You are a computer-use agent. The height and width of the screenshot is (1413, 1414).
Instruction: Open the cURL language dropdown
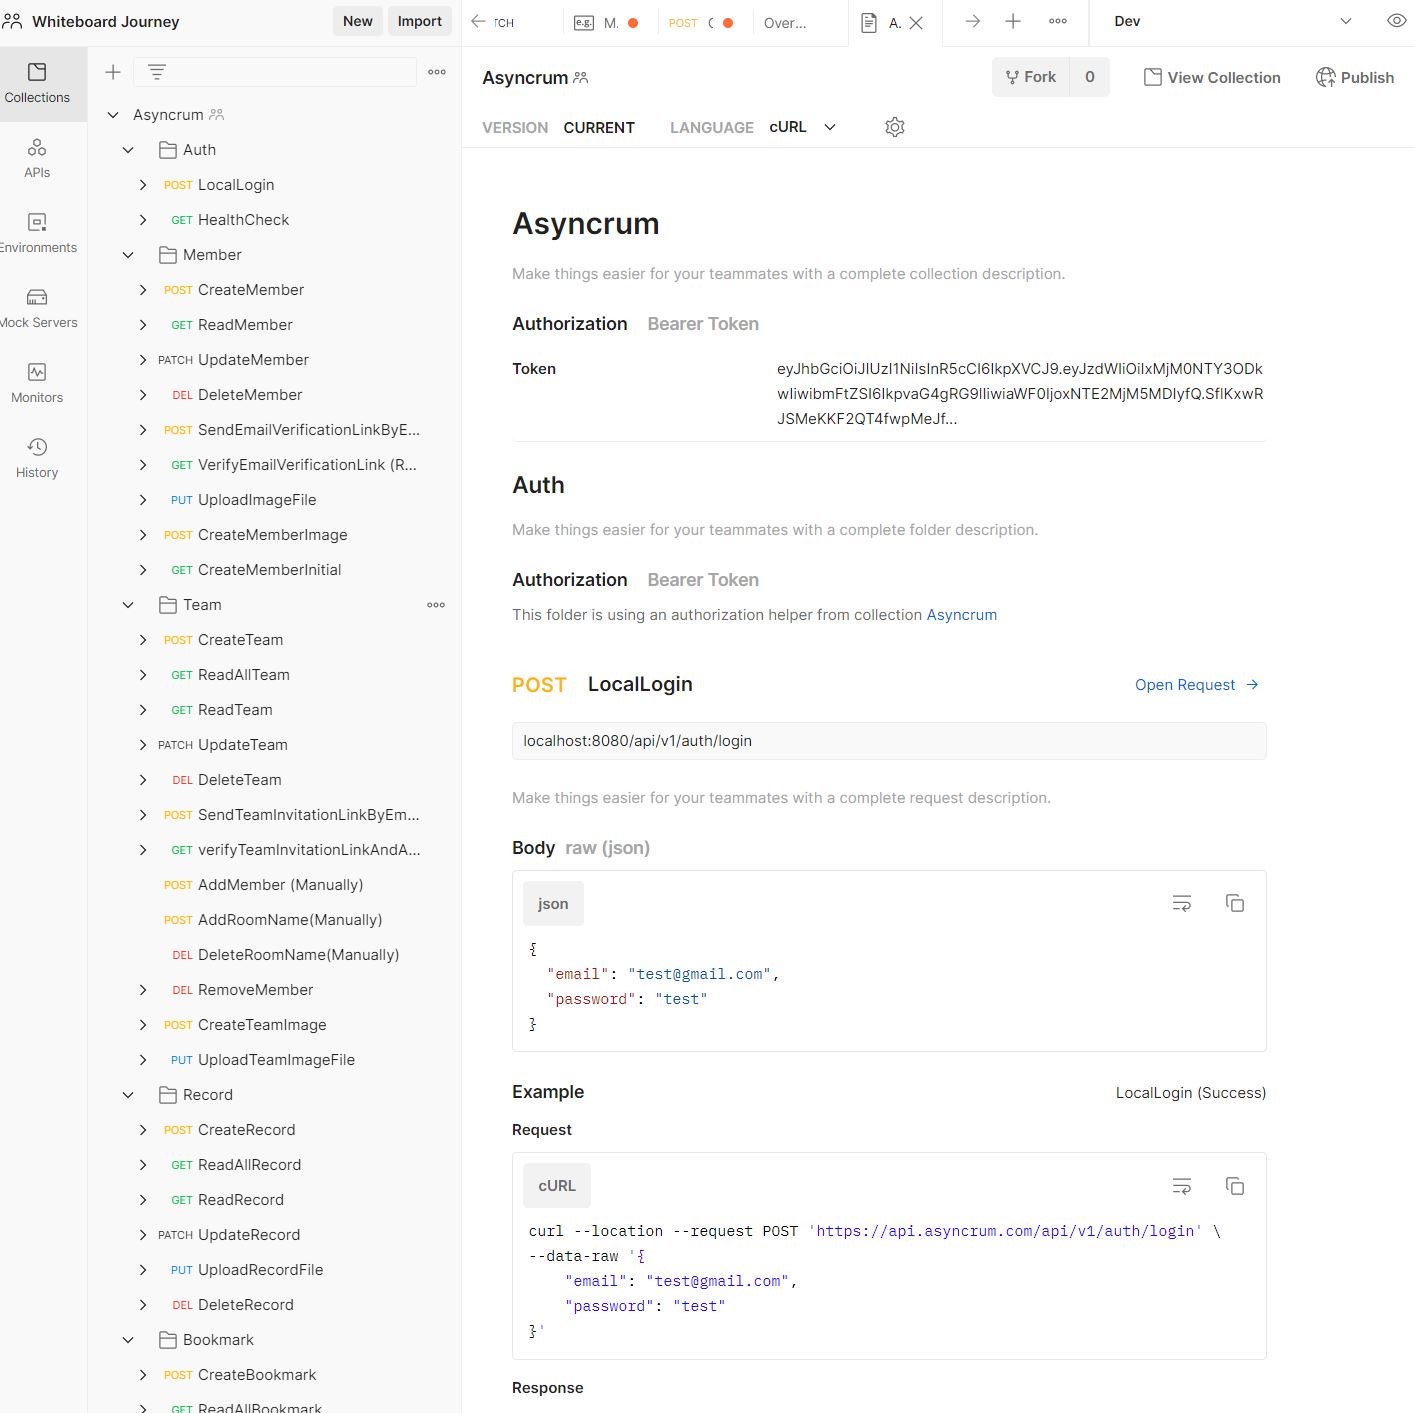point(802,127)
